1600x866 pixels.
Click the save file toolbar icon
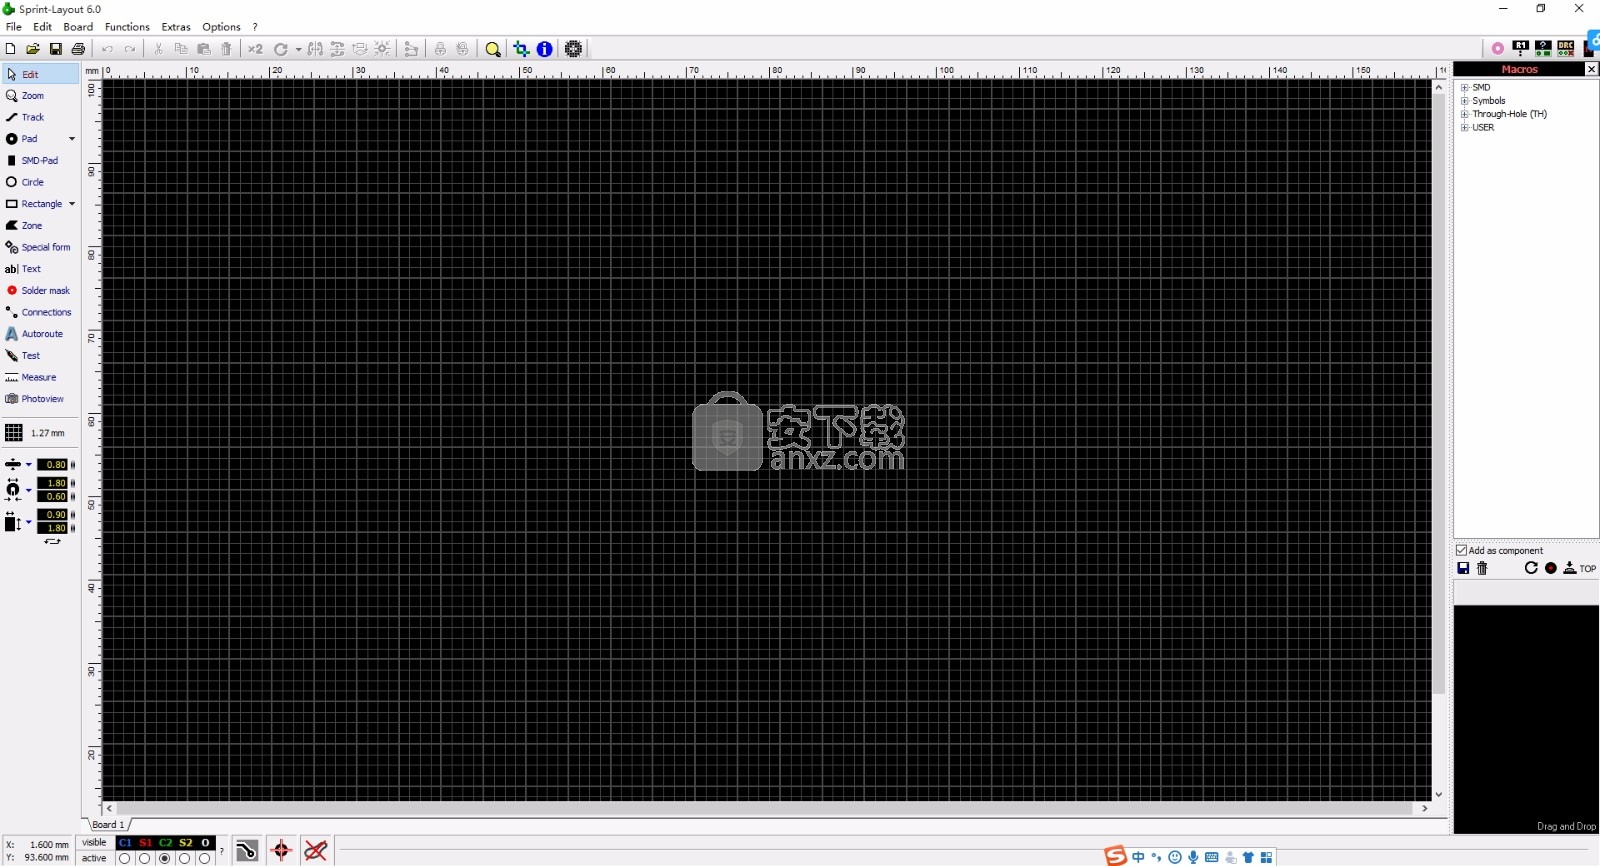coord(56,49)
